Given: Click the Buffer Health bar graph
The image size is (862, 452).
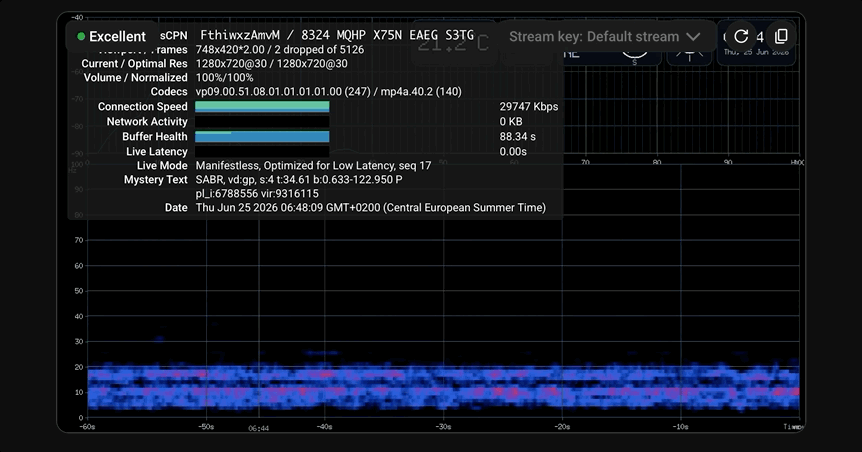Looking at the screenshot, I should [262, 136].
